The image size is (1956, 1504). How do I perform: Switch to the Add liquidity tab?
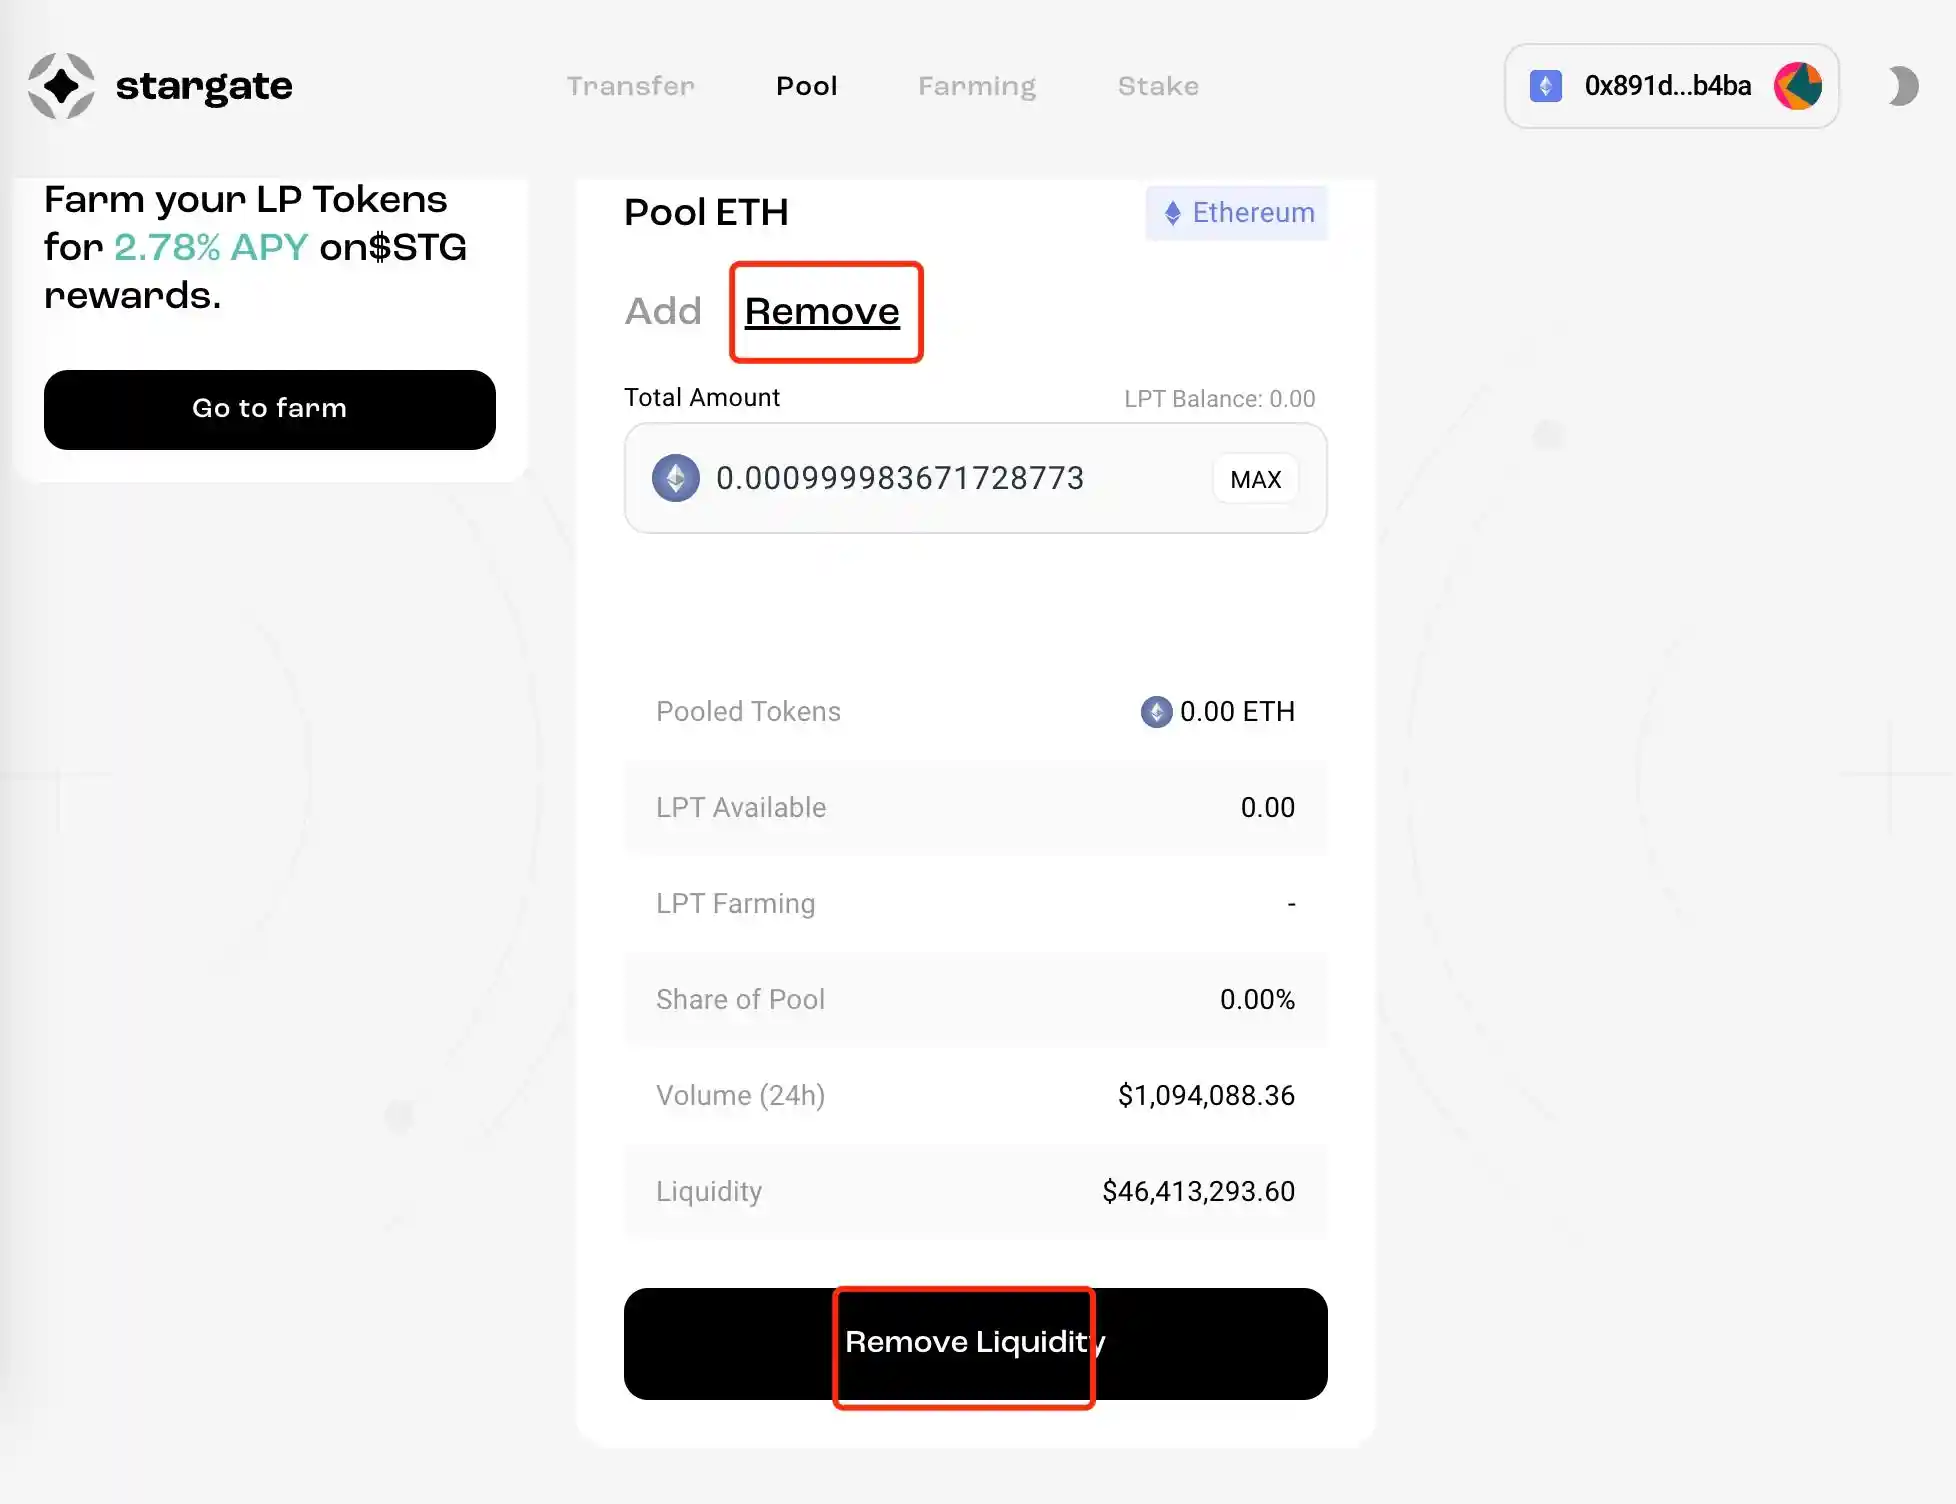coord(663,311)
